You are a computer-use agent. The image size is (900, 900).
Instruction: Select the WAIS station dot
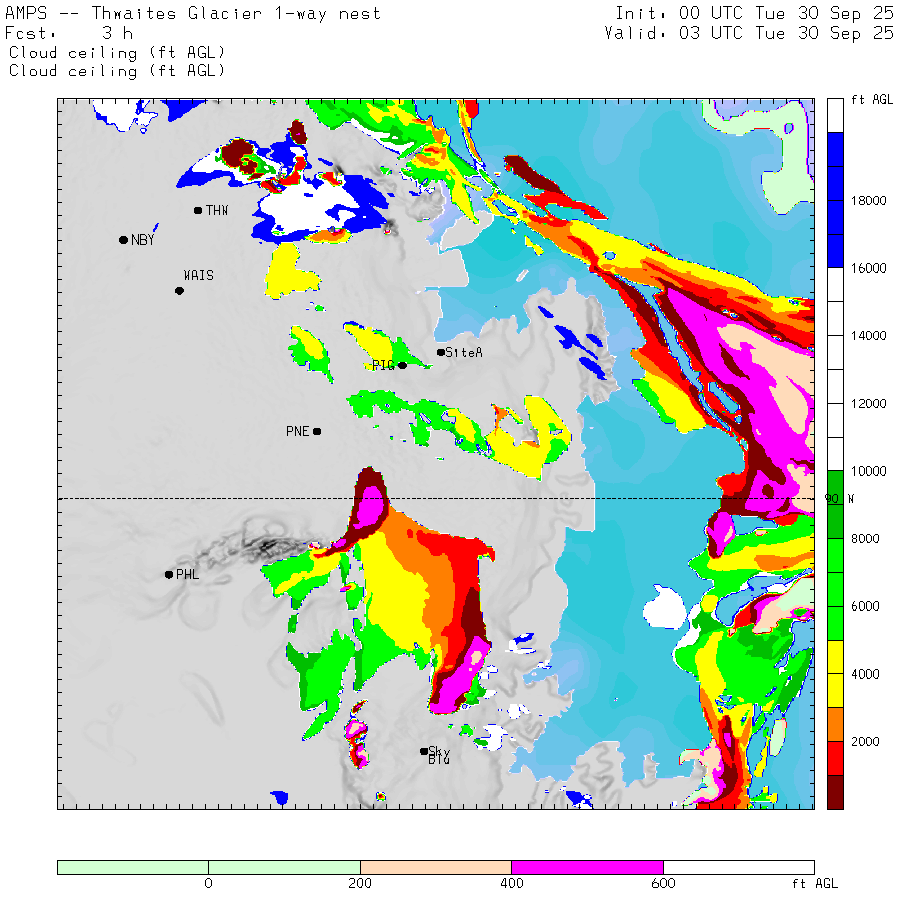[x=179, y=291]
